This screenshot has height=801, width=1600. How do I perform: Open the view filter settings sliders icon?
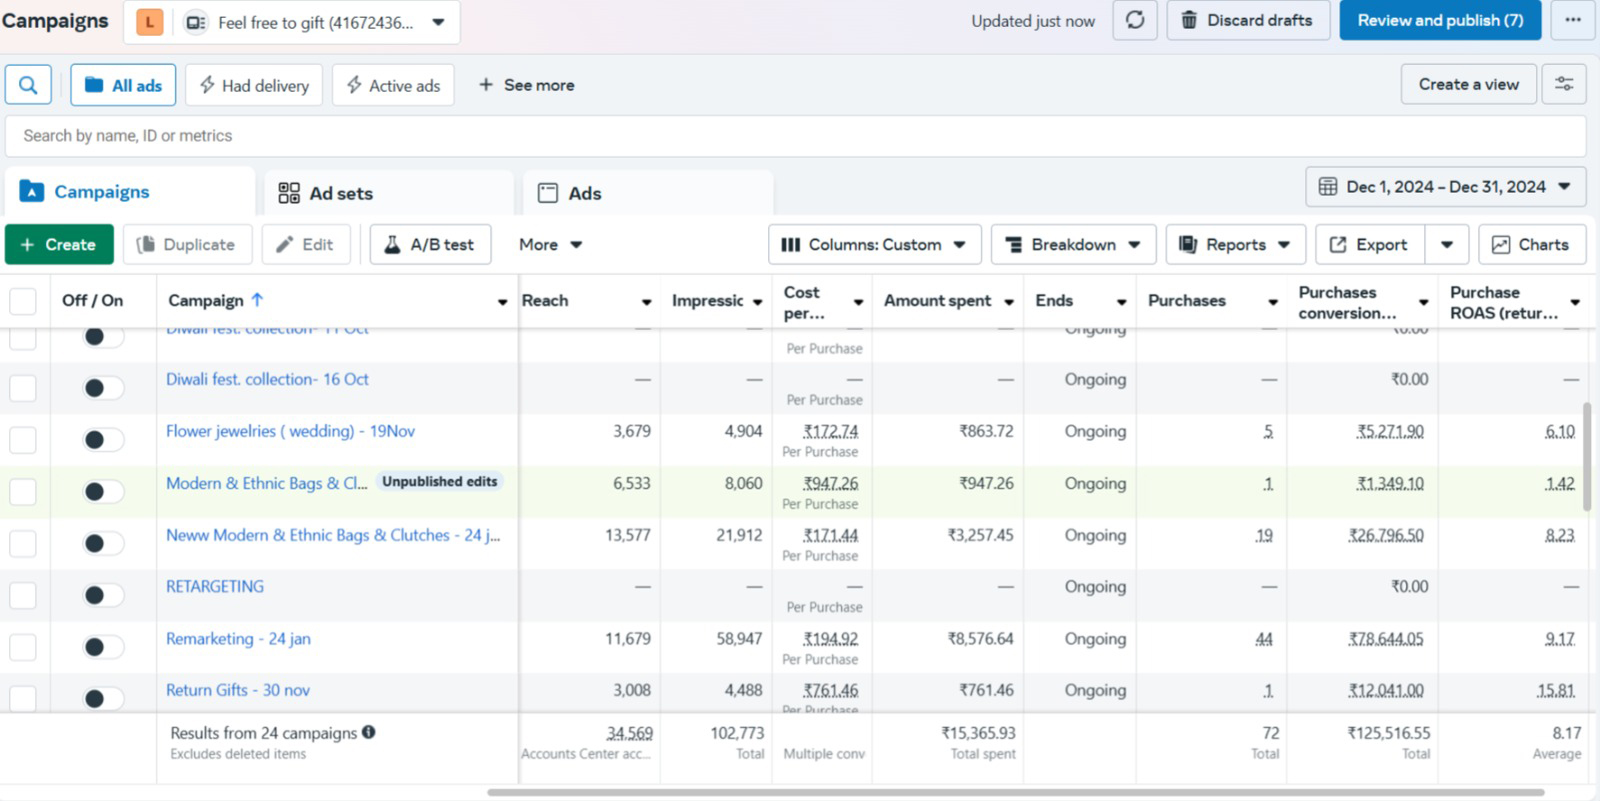point(1564,85)
